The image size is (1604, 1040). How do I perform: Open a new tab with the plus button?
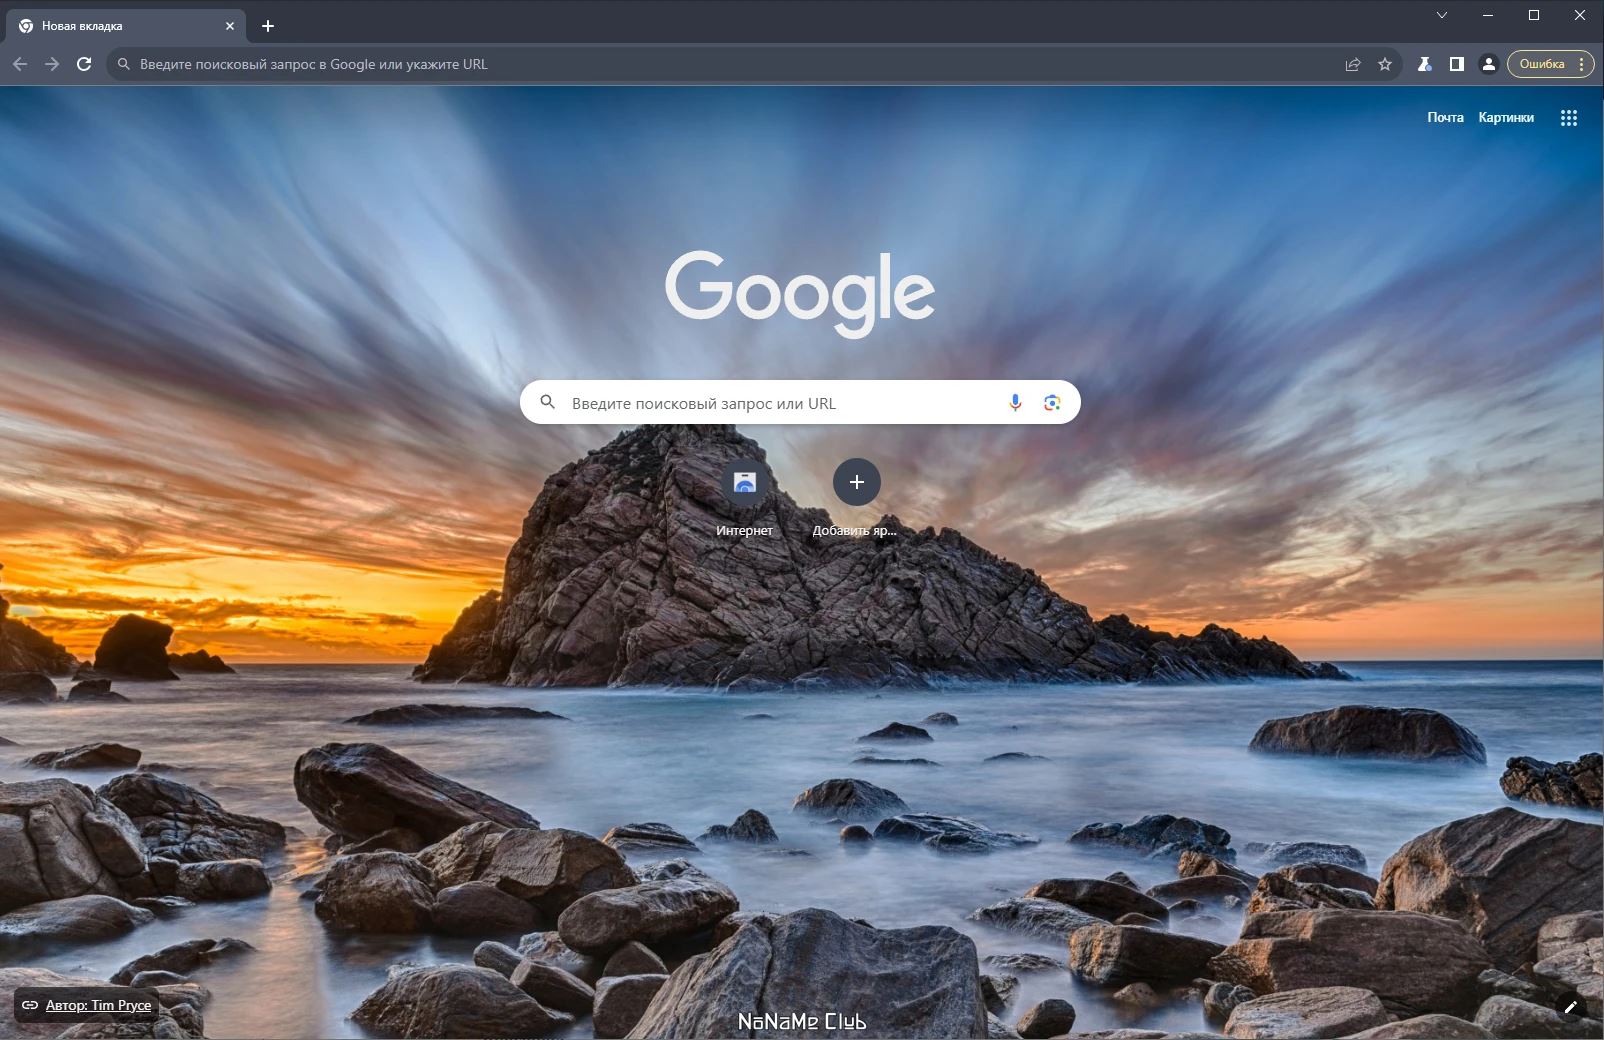[268, 26]
